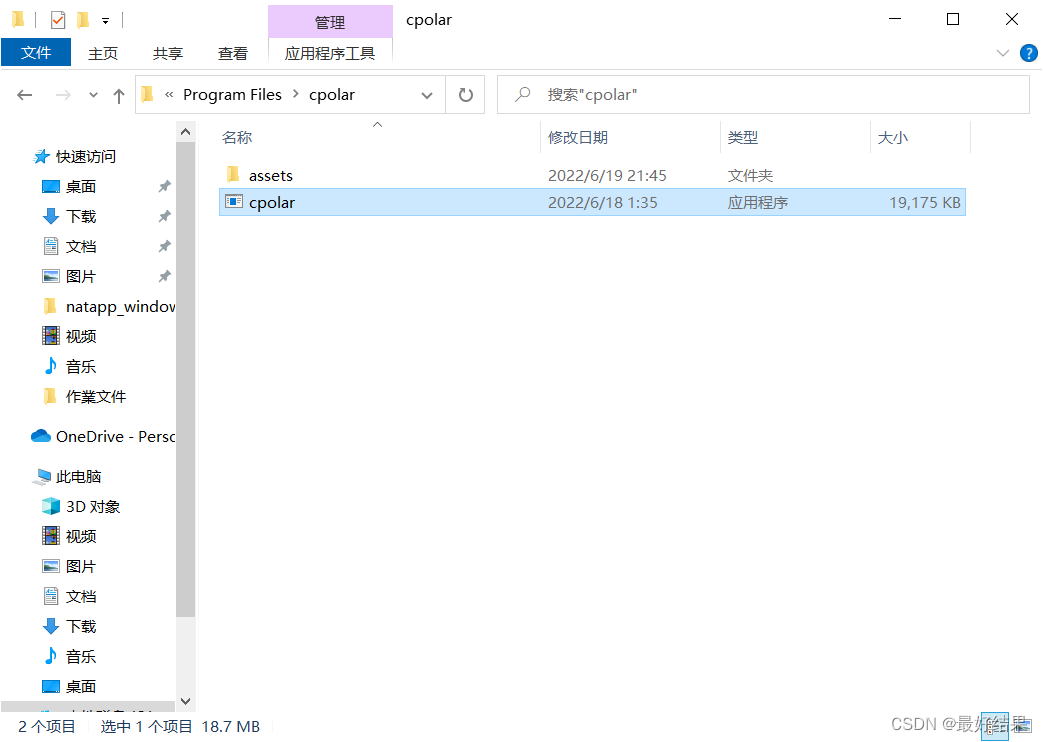Click the properties checkmark quick access icon
The height and width of the screenshot is (742, 1043).
pos(58,20)
